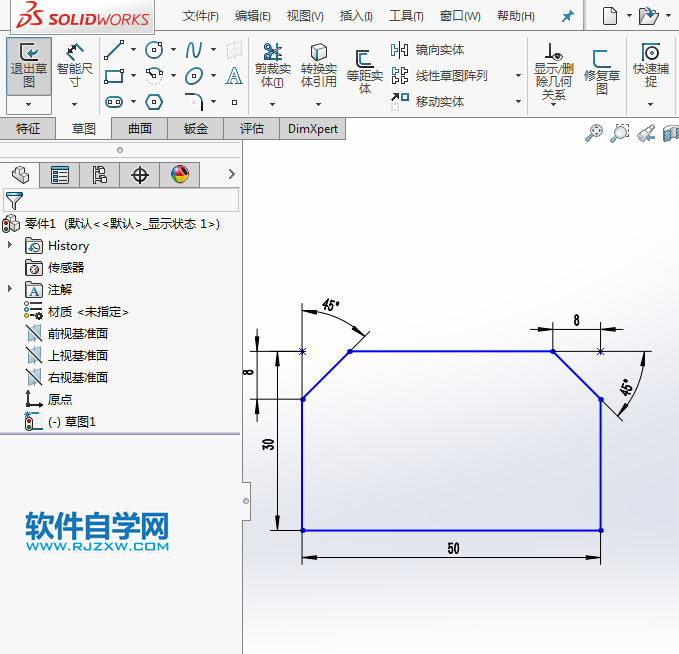Open the PropertyManager tab
Screen dimensions: 679x654
60,175
